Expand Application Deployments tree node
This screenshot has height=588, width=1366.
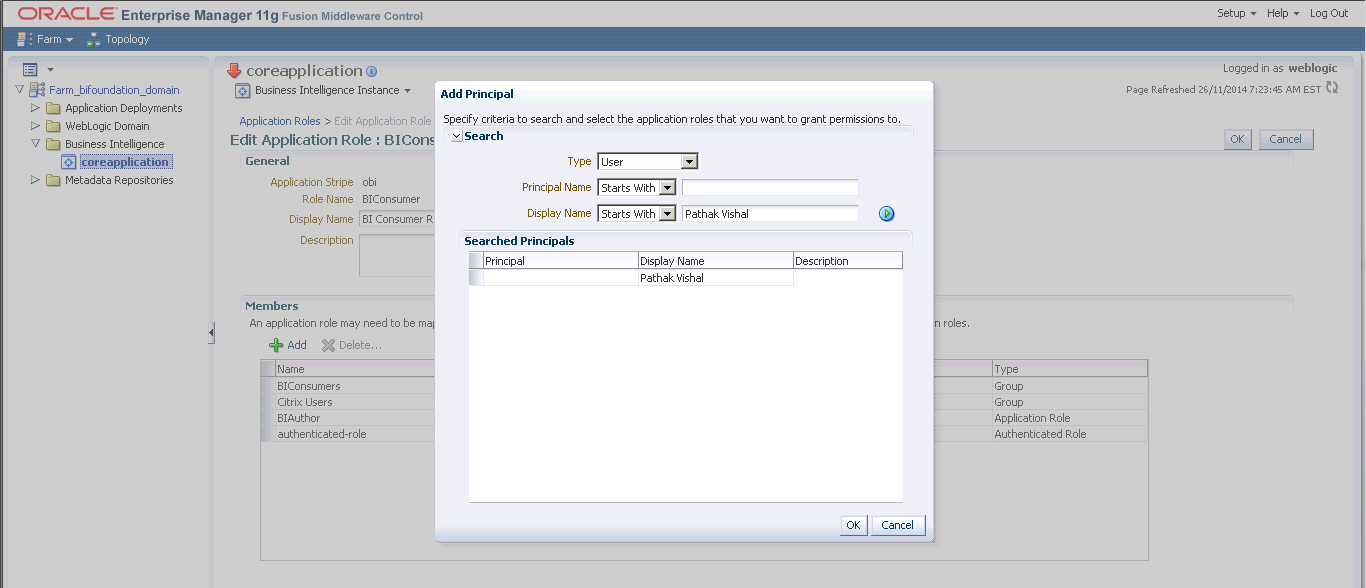[36, 108]
